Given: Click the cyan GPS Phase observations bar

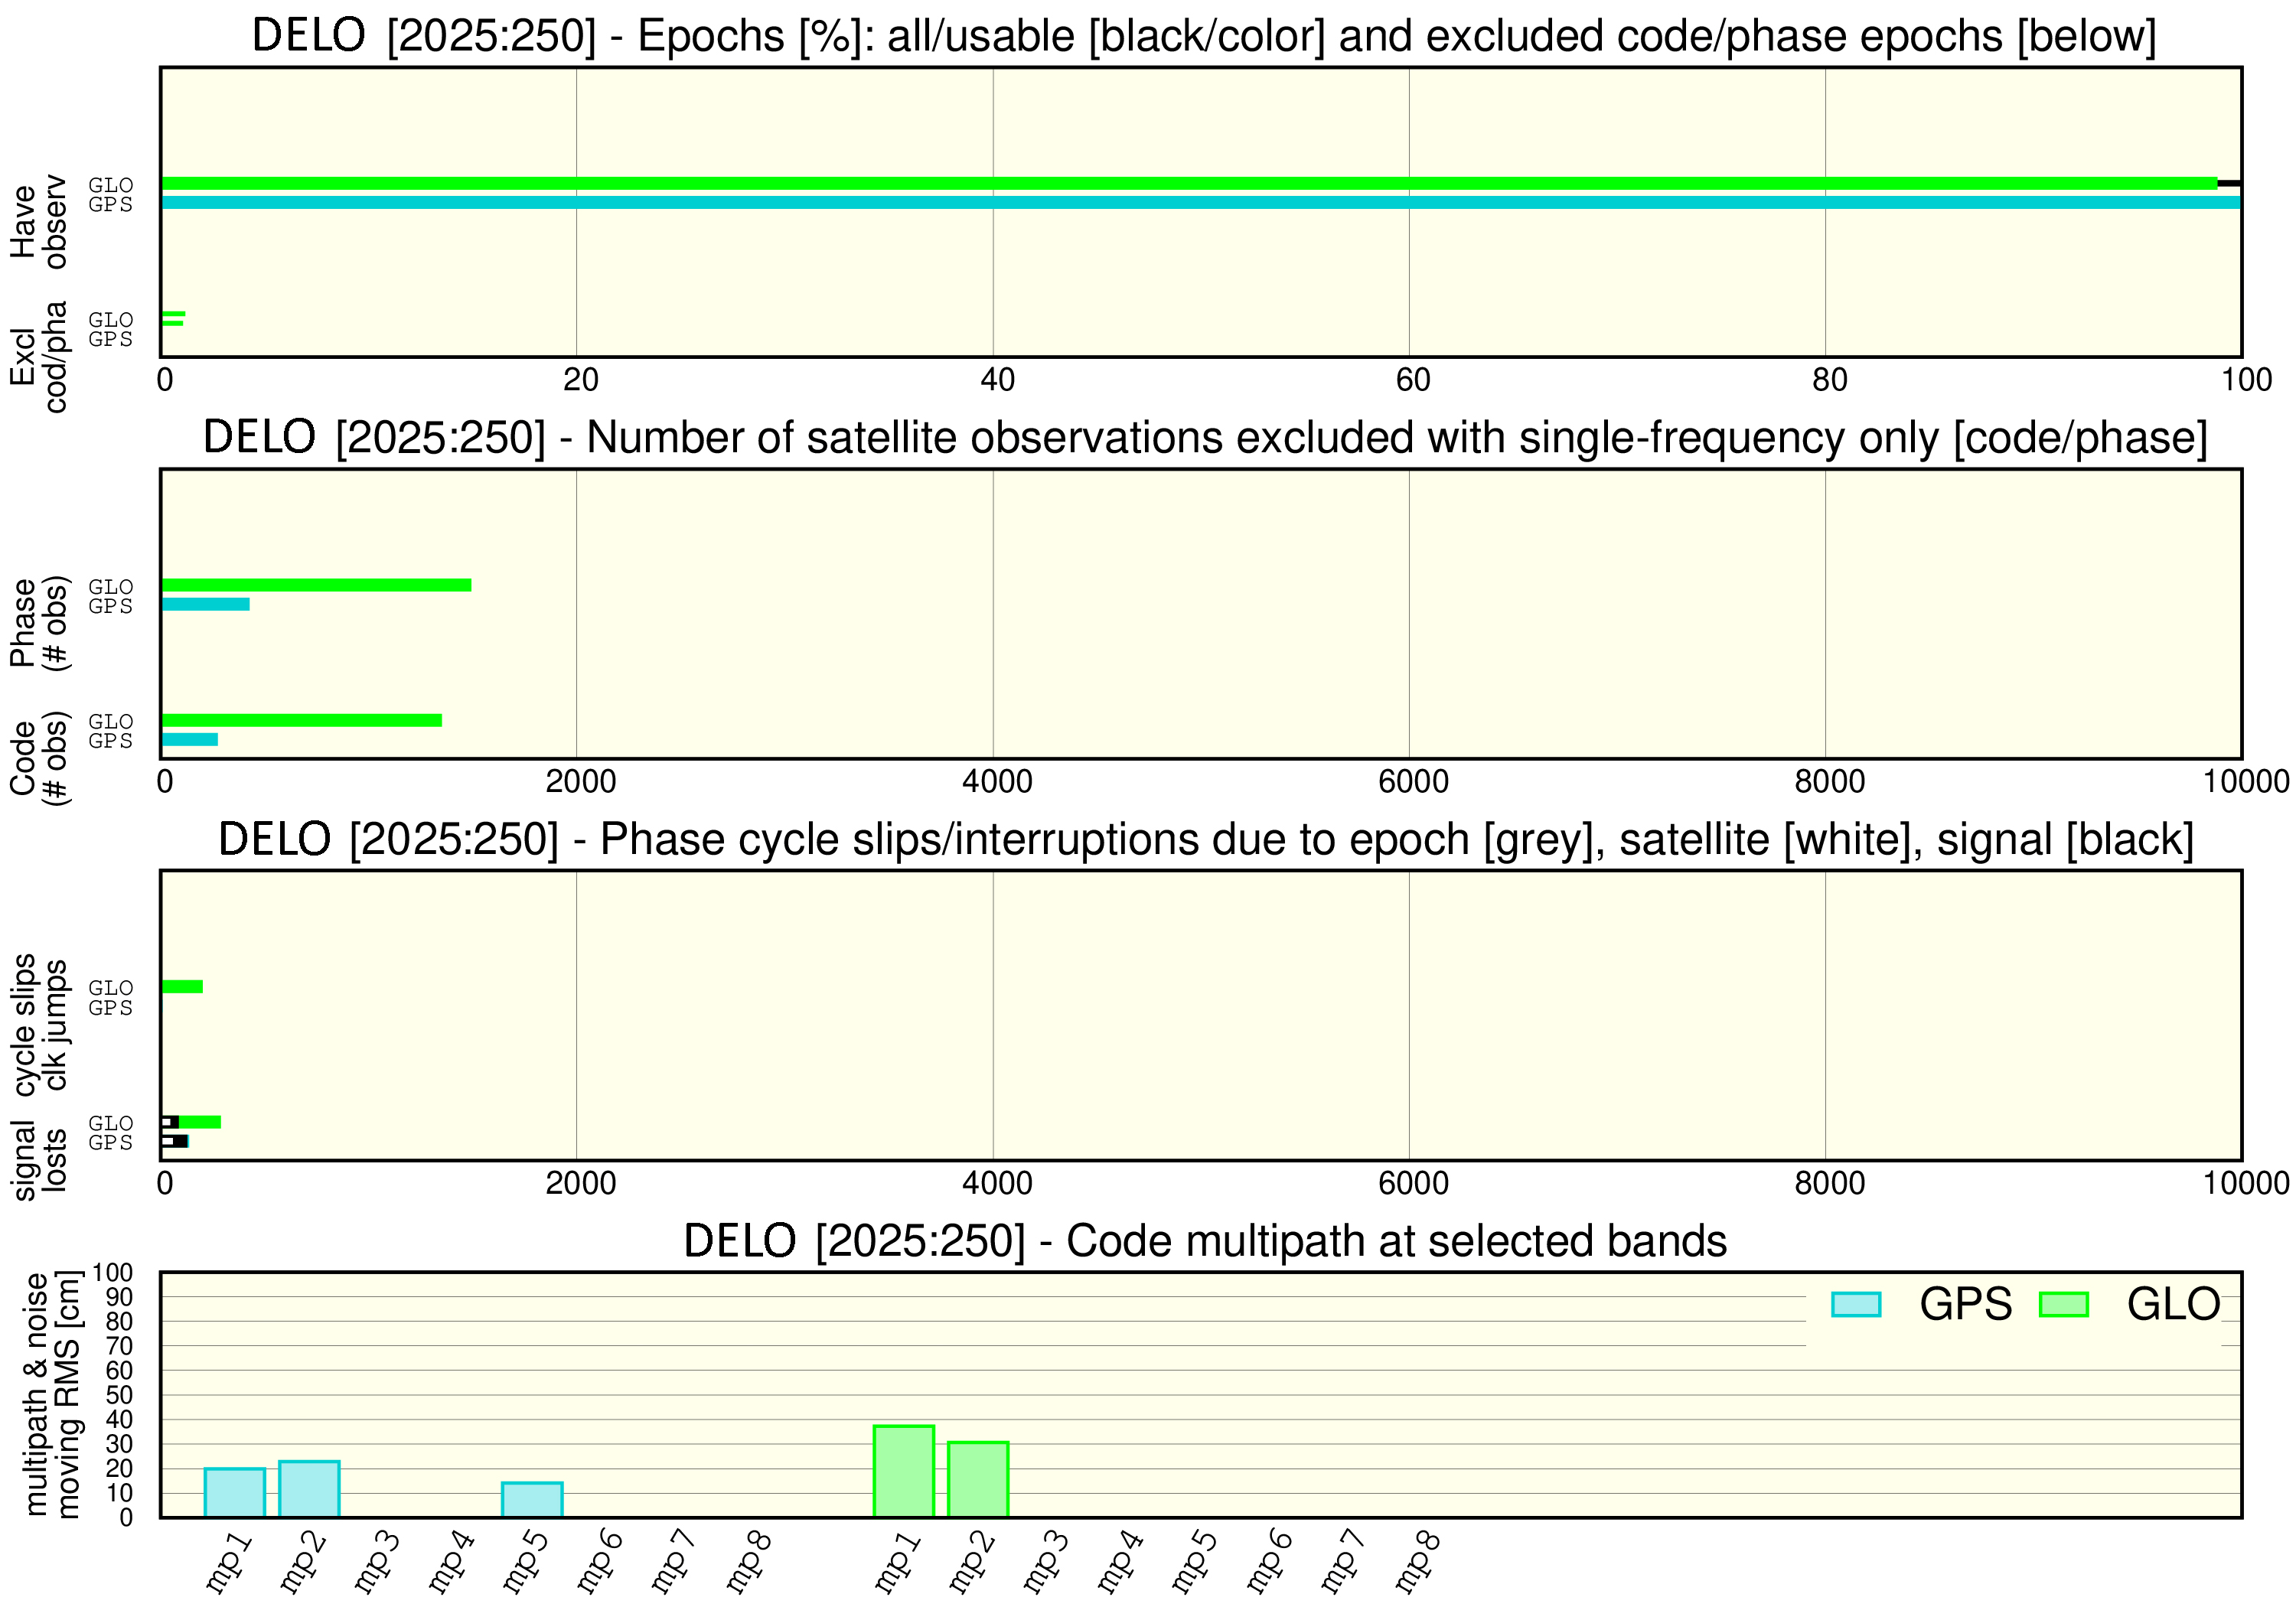Looking at the screenshot, I should (205, 604).
